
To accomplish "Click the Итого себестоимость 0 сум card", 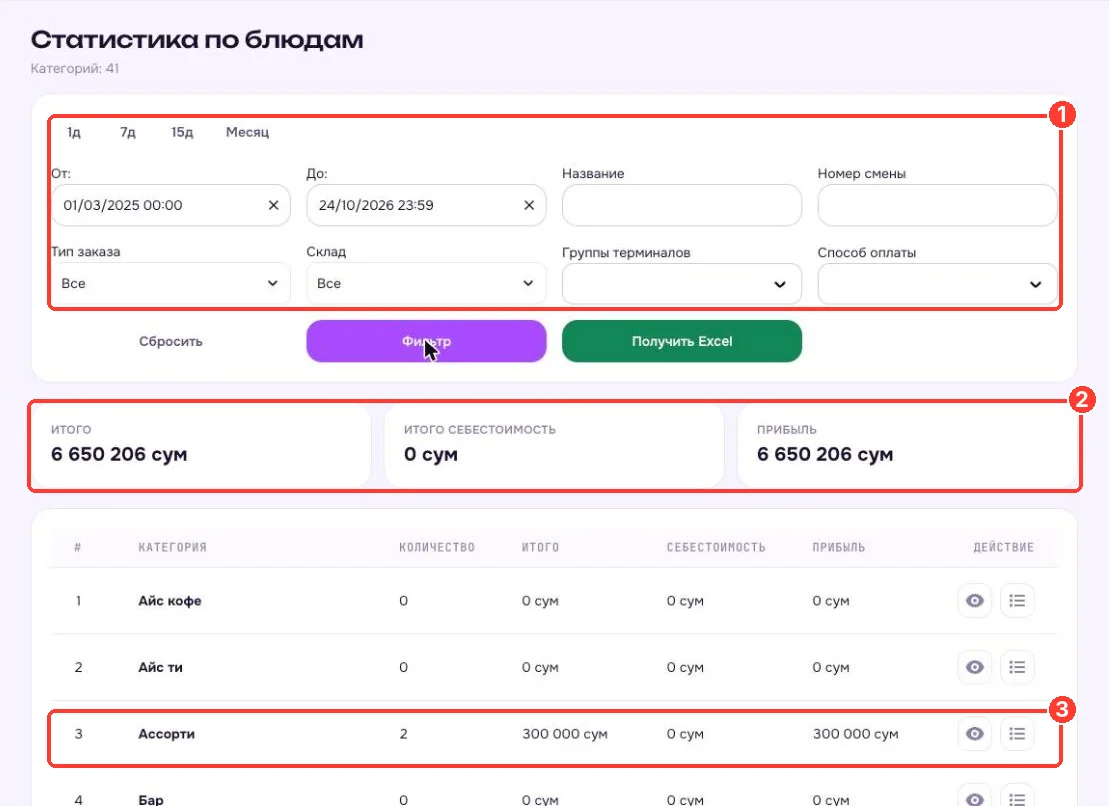I will pos(554,445).
